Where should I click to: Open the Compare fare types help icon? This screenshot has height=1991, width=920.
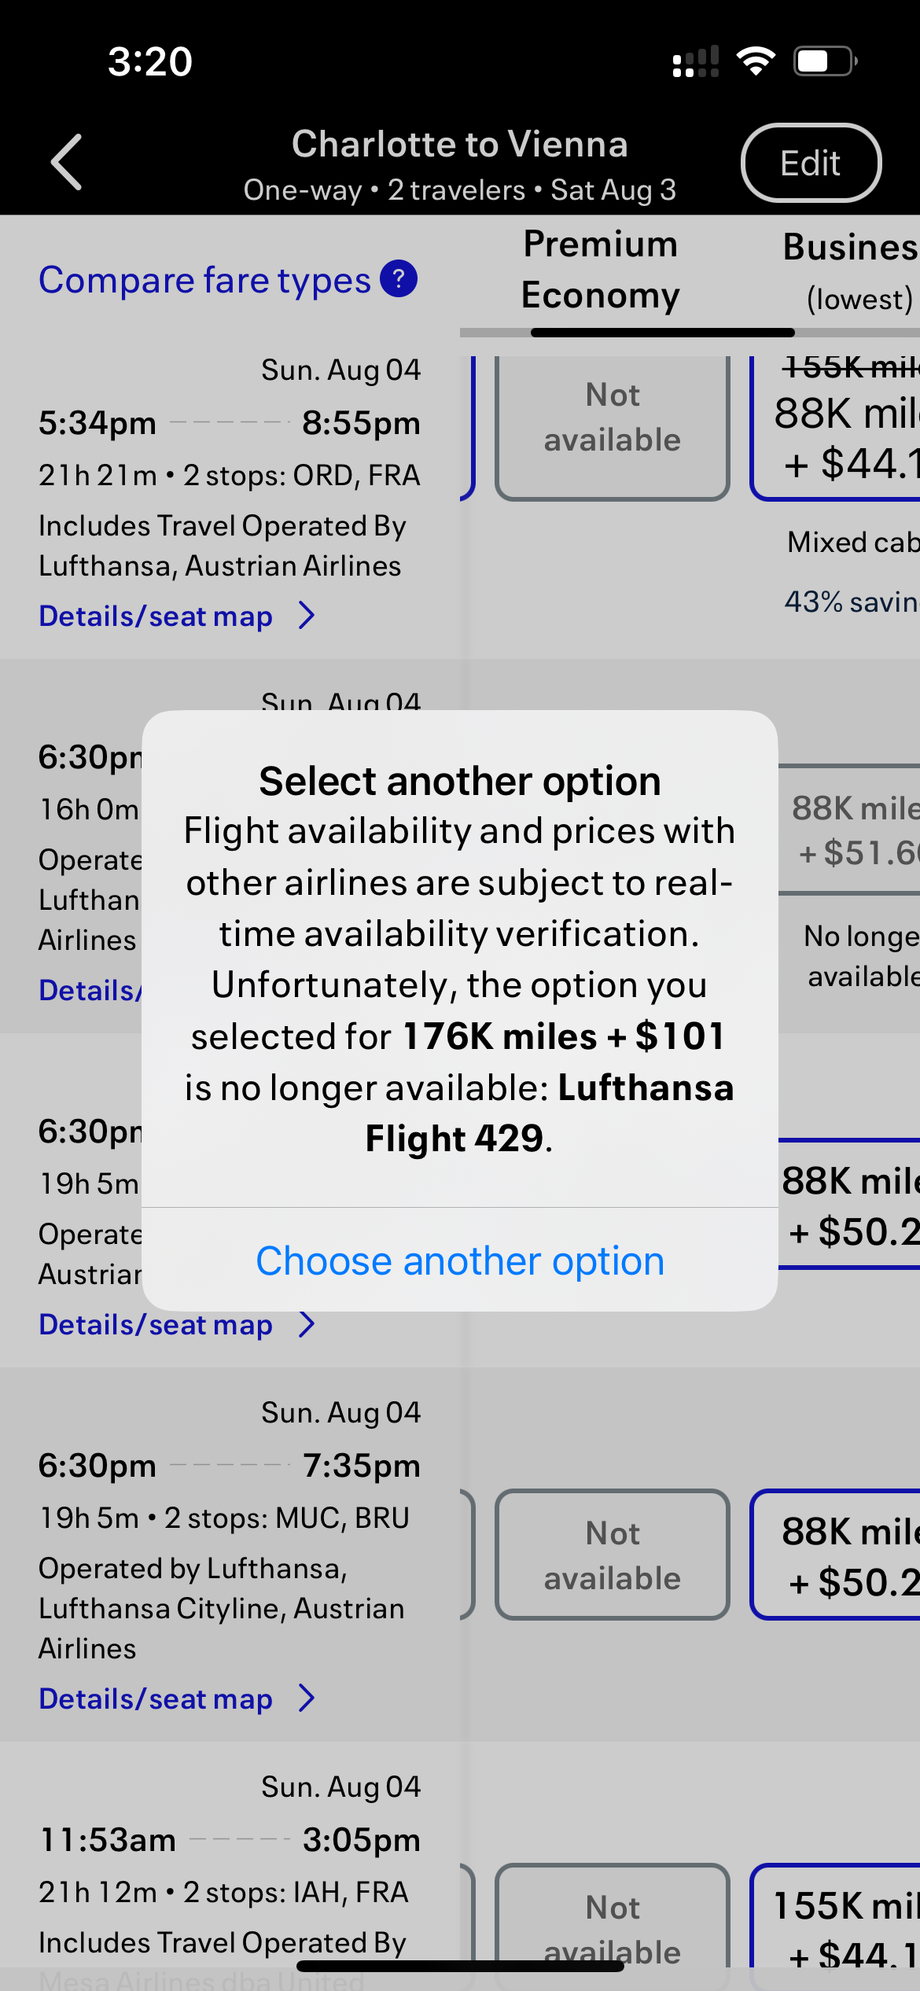[x=398, y=279]
